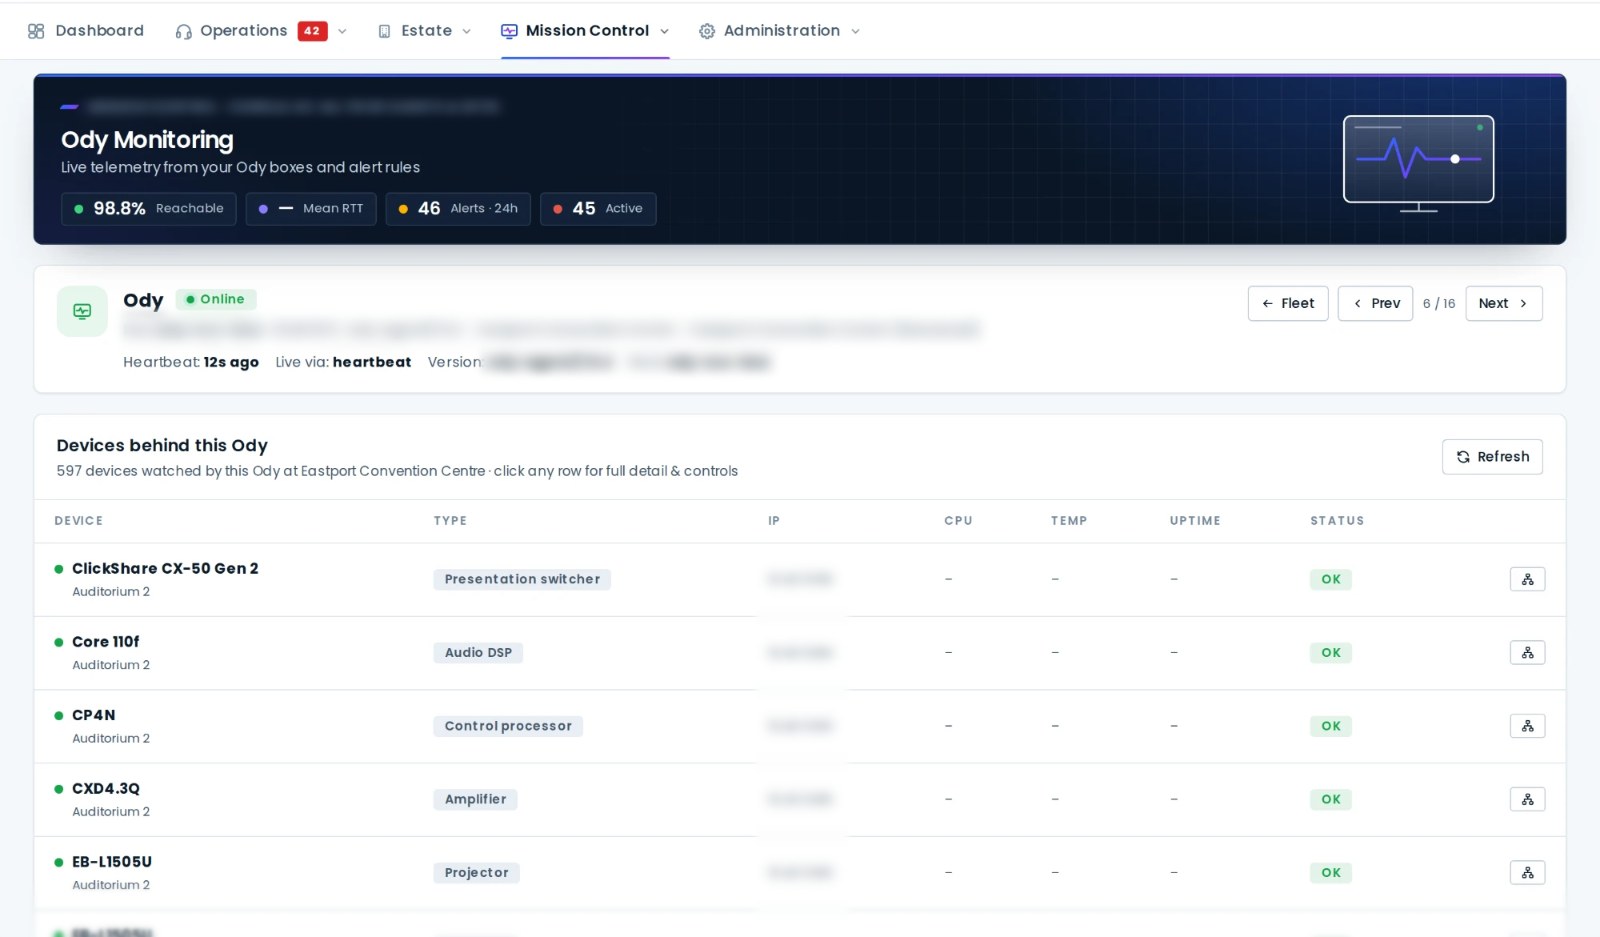The height and width of the screenshot is (937, 1600).
Task: Click the 46 Alerts 24h chip
Action: (458, 209)
